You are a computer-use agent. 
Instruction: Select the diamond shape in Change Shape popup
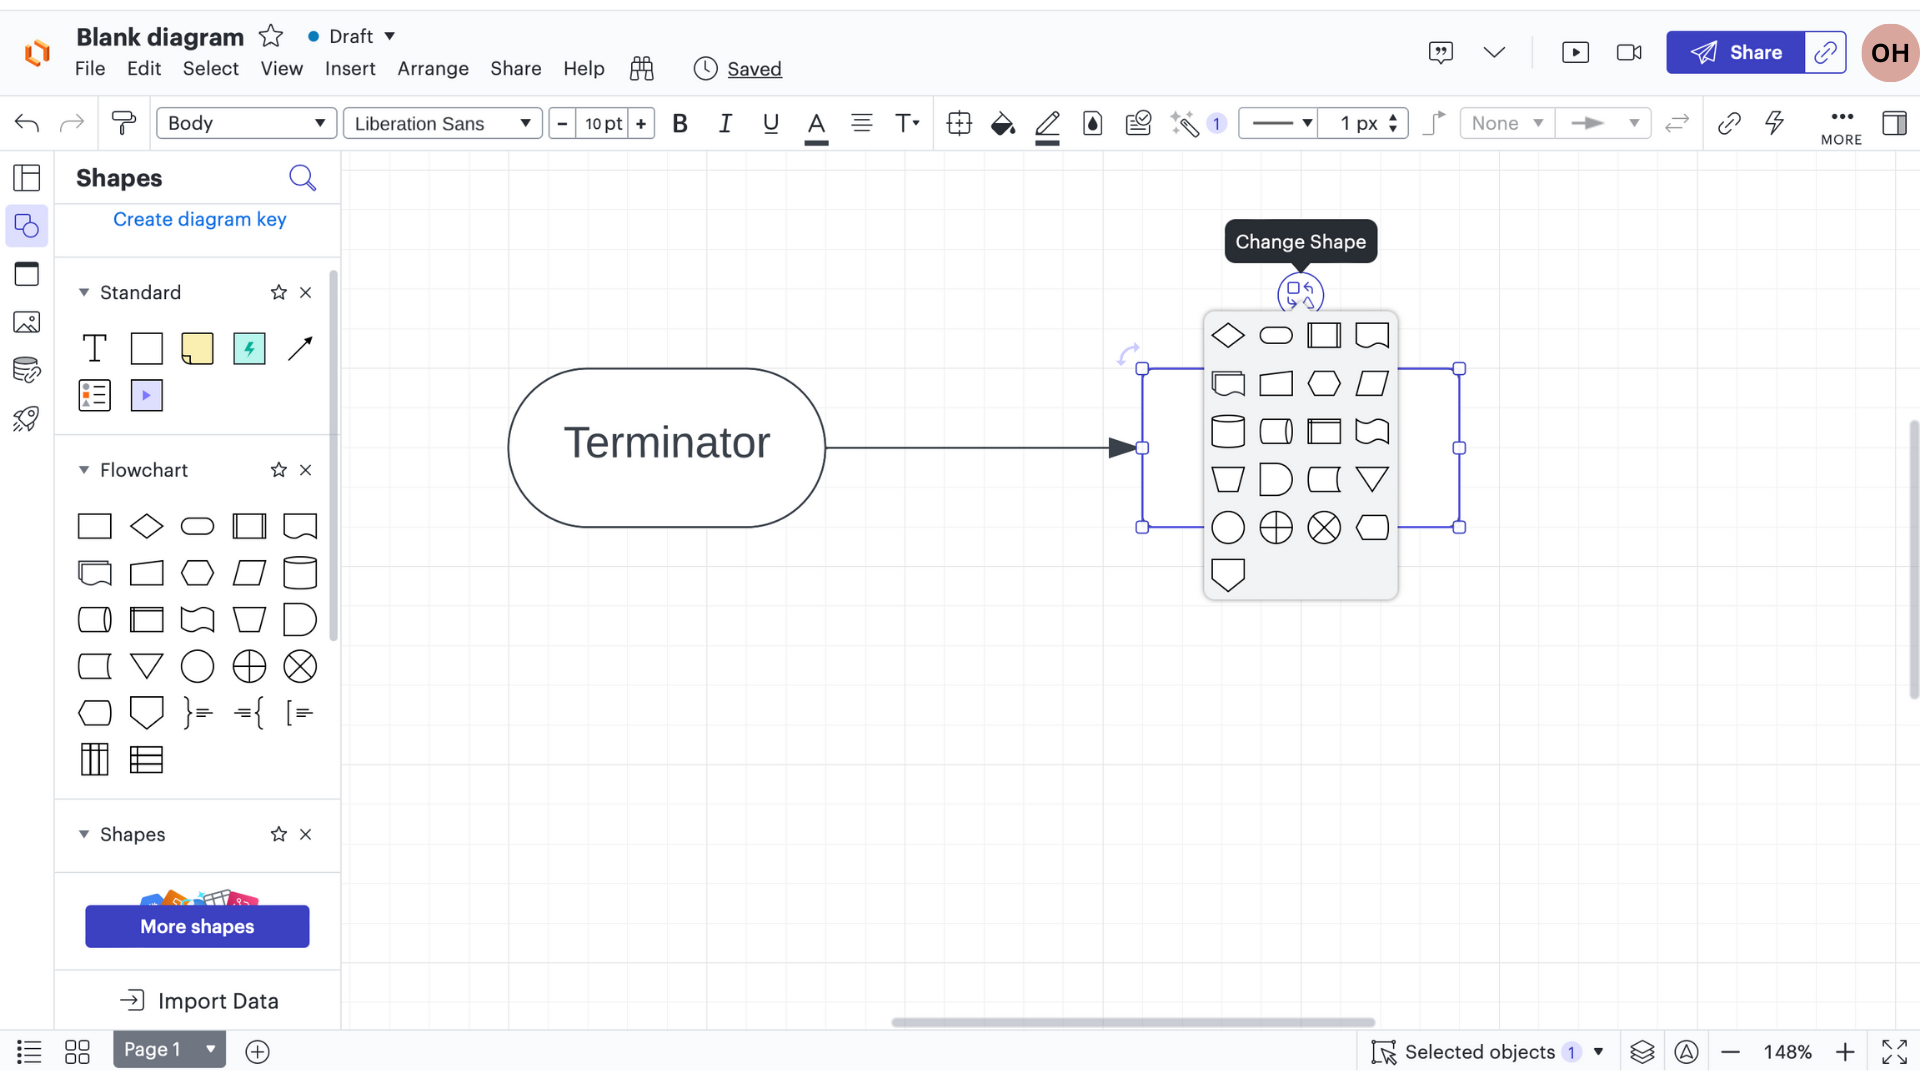tap(1227, 336)
